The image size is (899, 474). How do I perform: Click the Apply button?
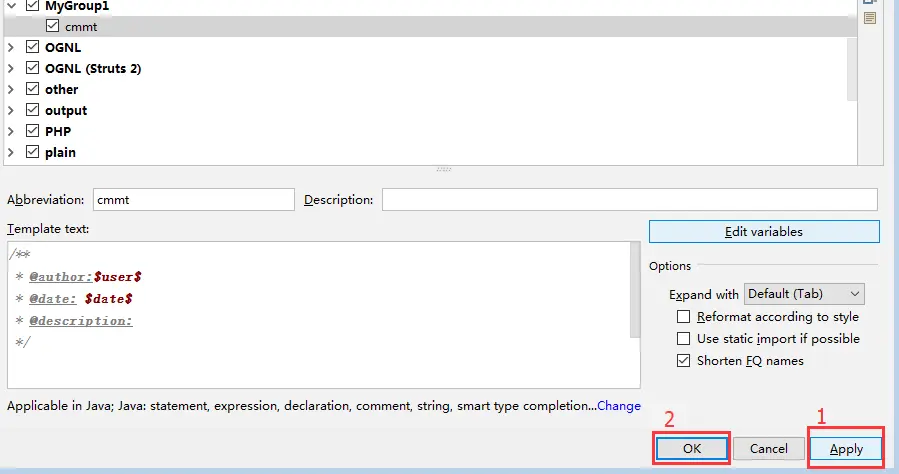click(x=846, y=448)
